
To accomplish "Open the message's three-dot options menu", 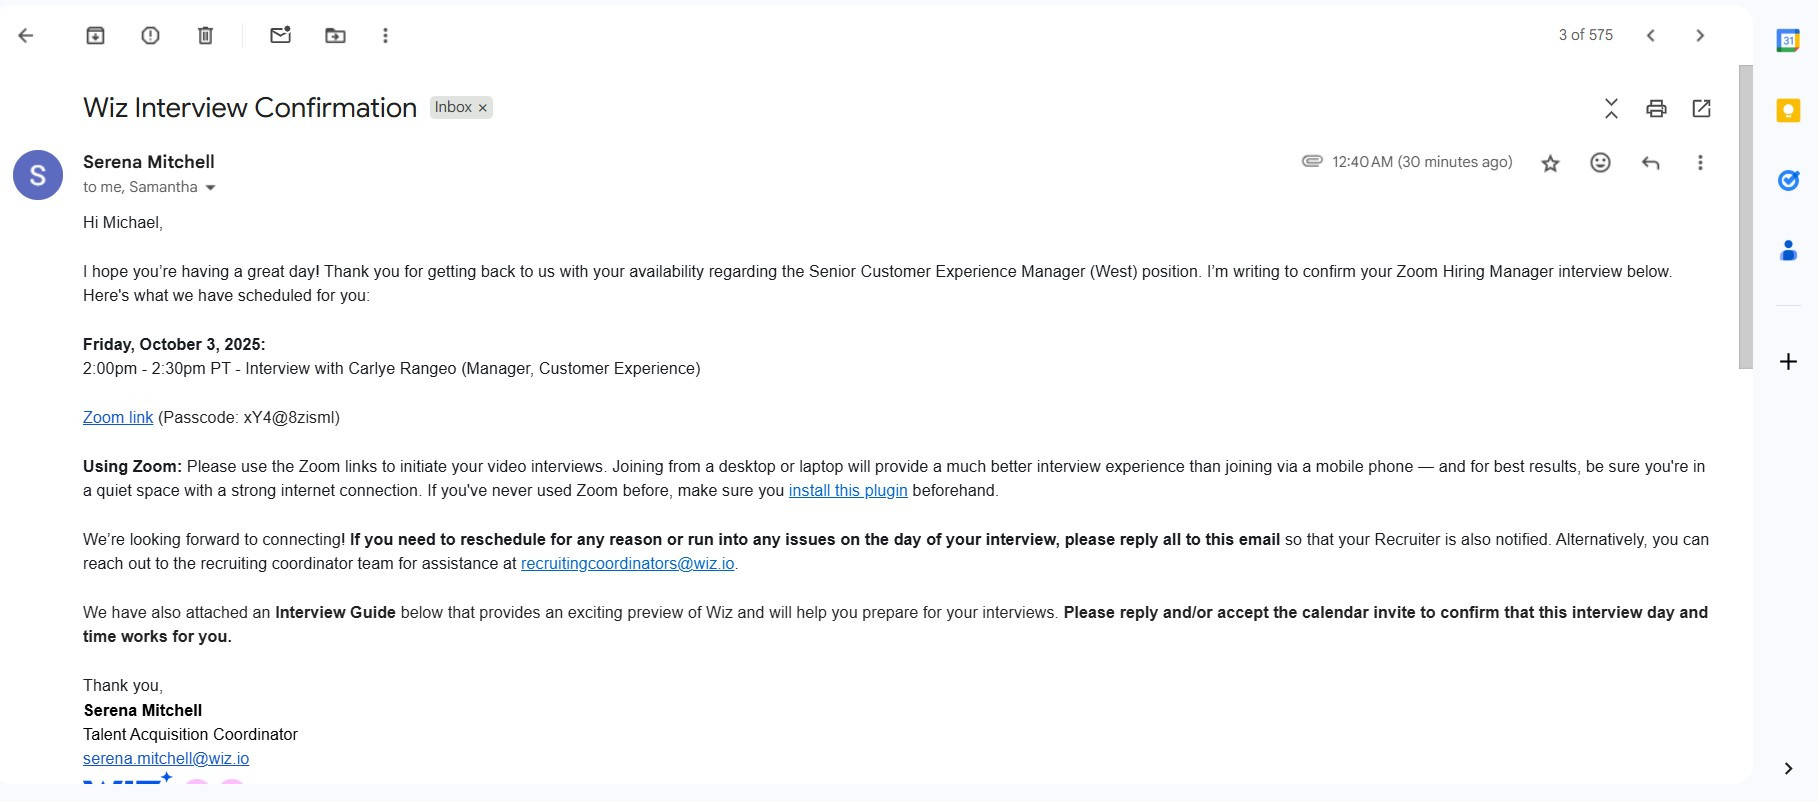I will [1700, 163].
